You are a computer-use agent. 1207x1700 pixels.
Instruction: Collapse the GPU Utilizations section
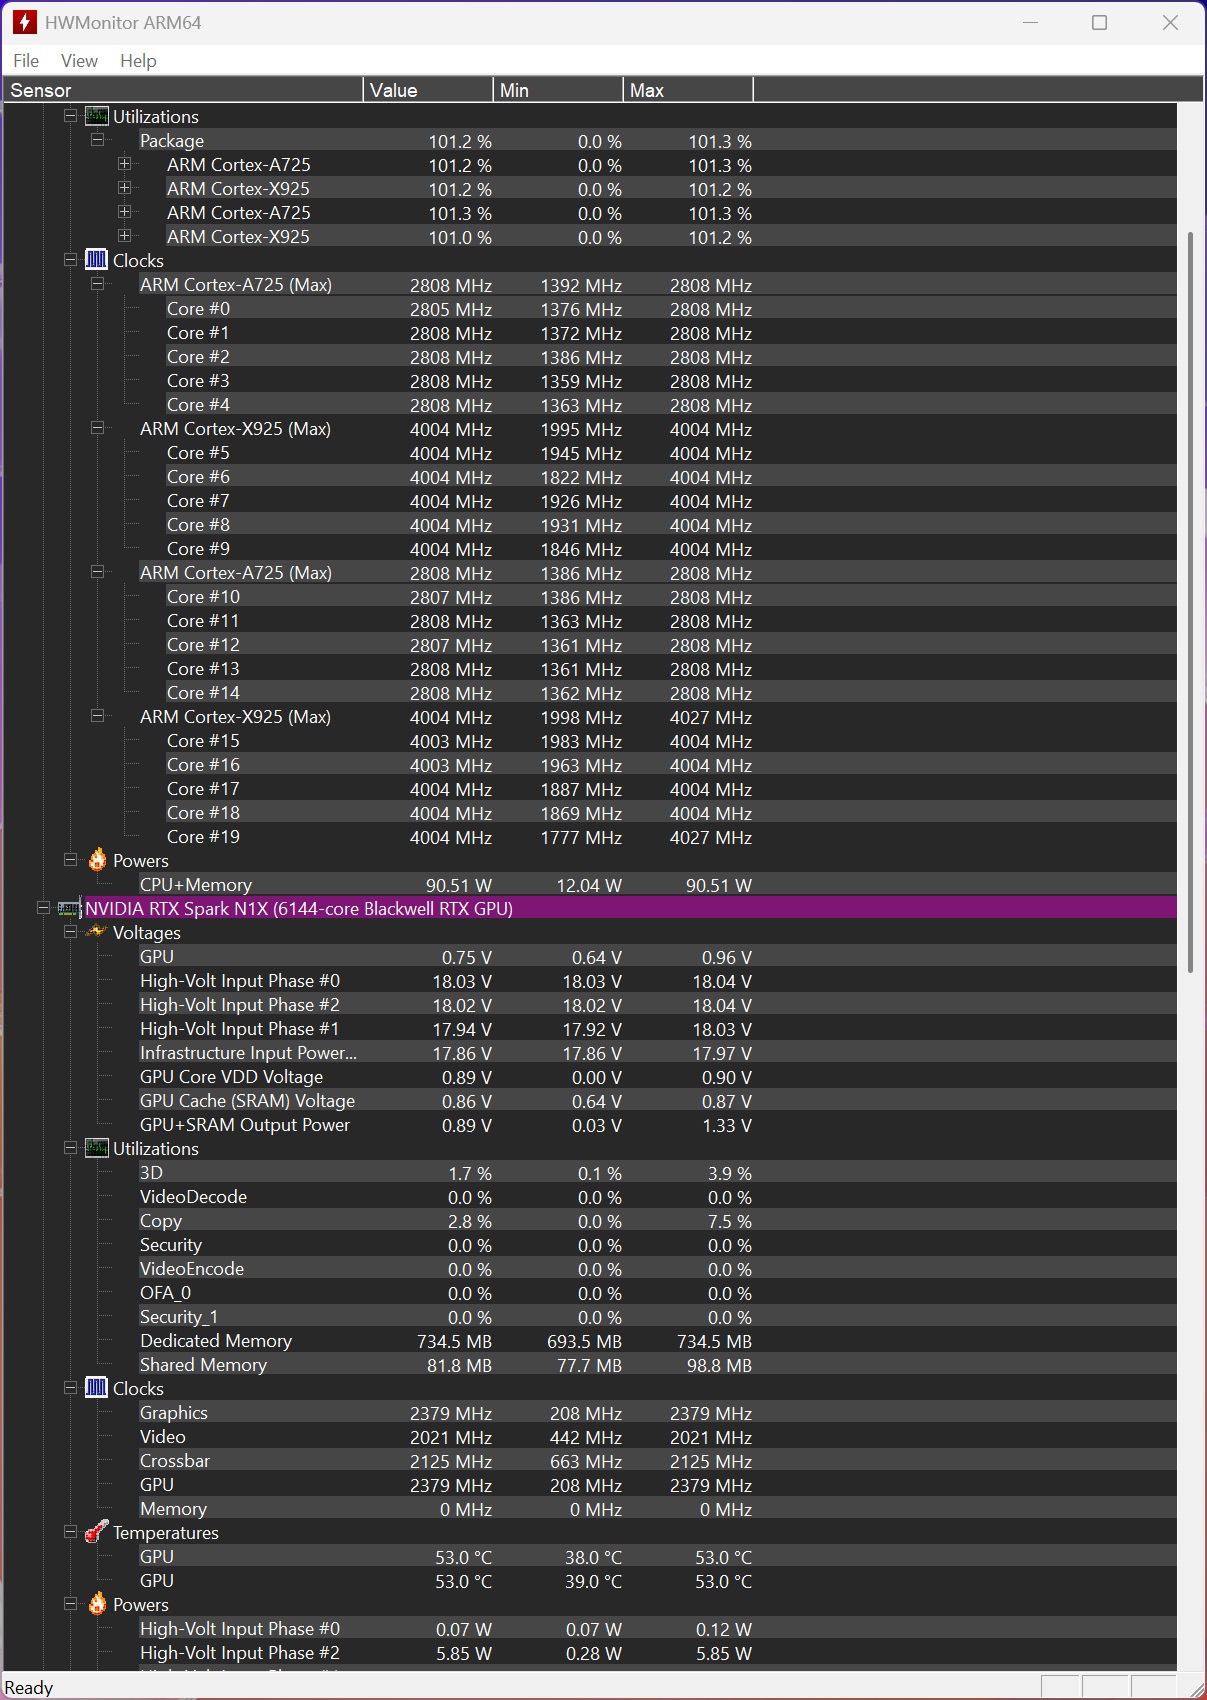point(70,1148)
